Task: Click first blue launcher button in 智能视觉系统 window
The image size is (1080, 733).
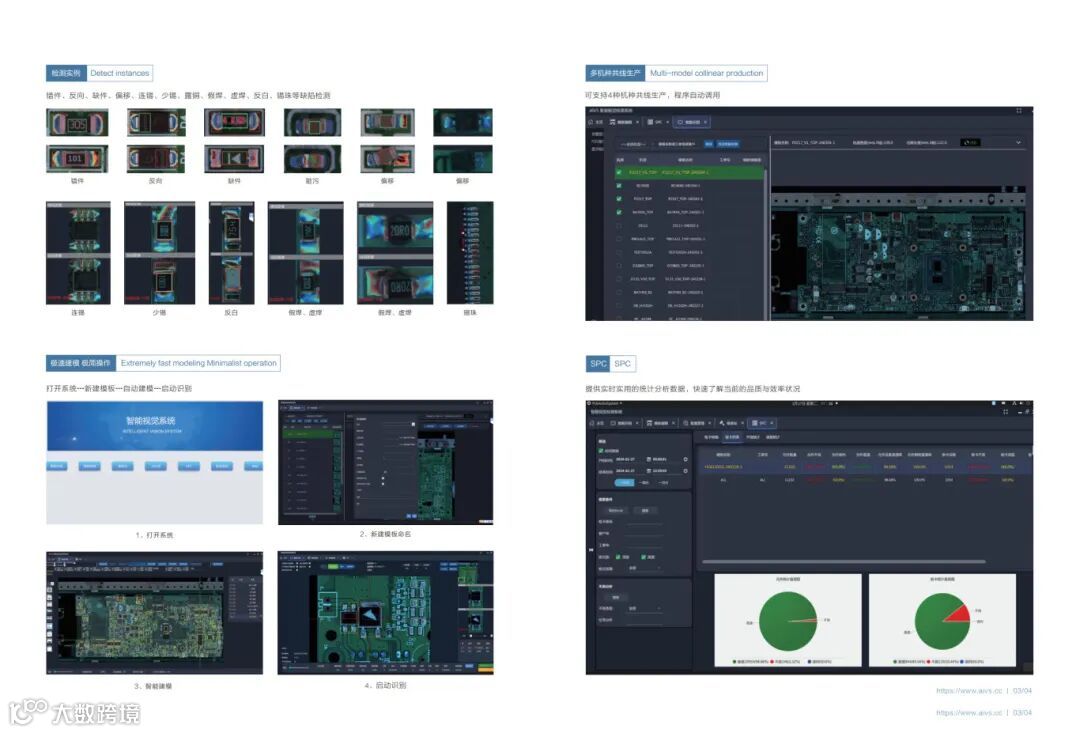Action: [x=56, y=466]
